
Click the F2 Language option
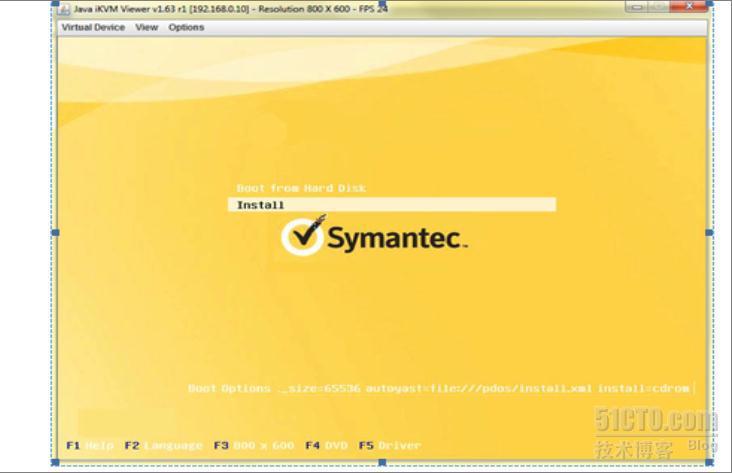(x=163, y=445)
